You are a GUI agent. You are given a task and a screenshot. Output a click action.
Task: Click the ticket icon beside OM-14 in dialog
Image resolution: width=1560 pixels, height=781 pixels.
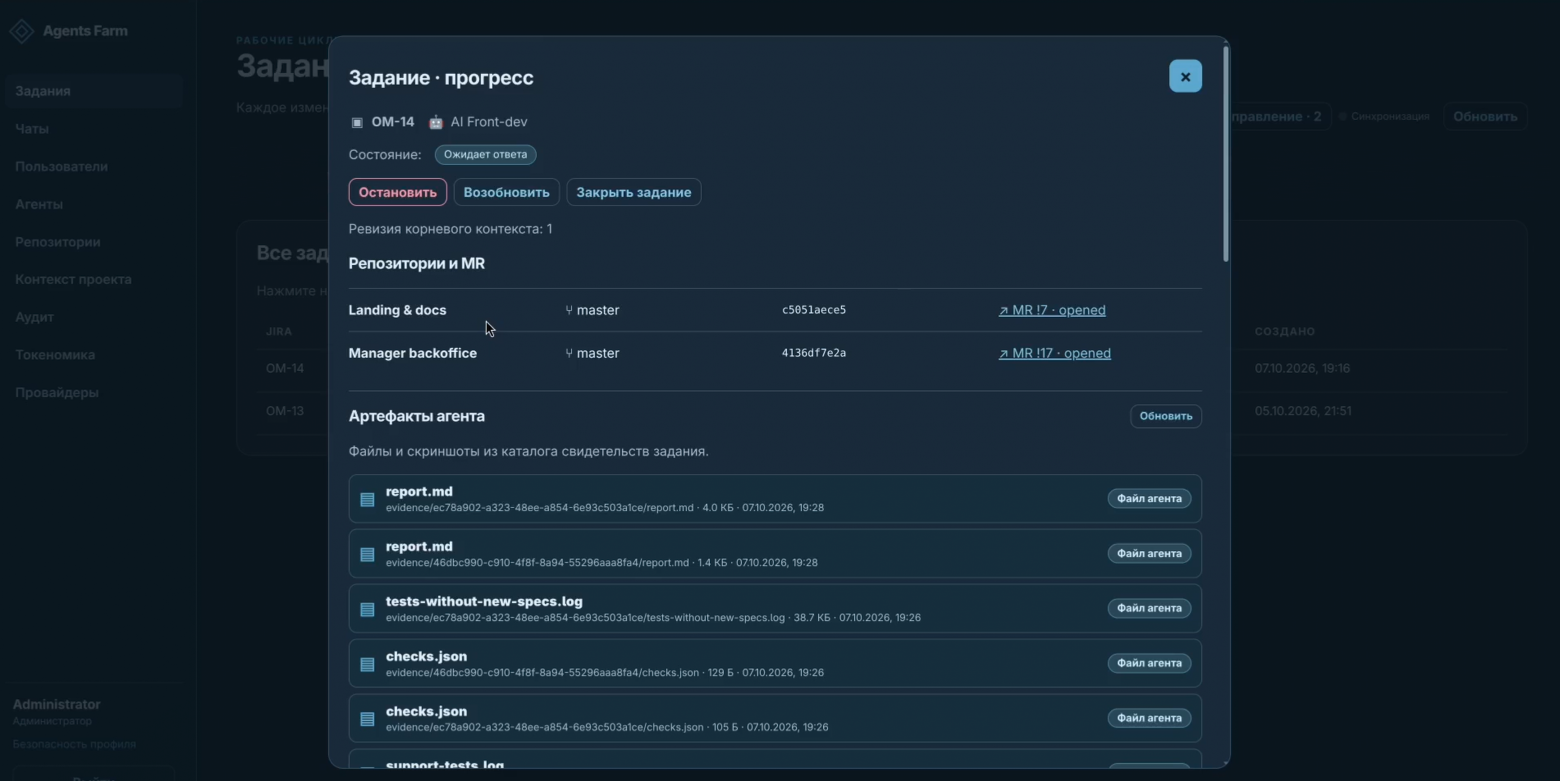[357, 122]
